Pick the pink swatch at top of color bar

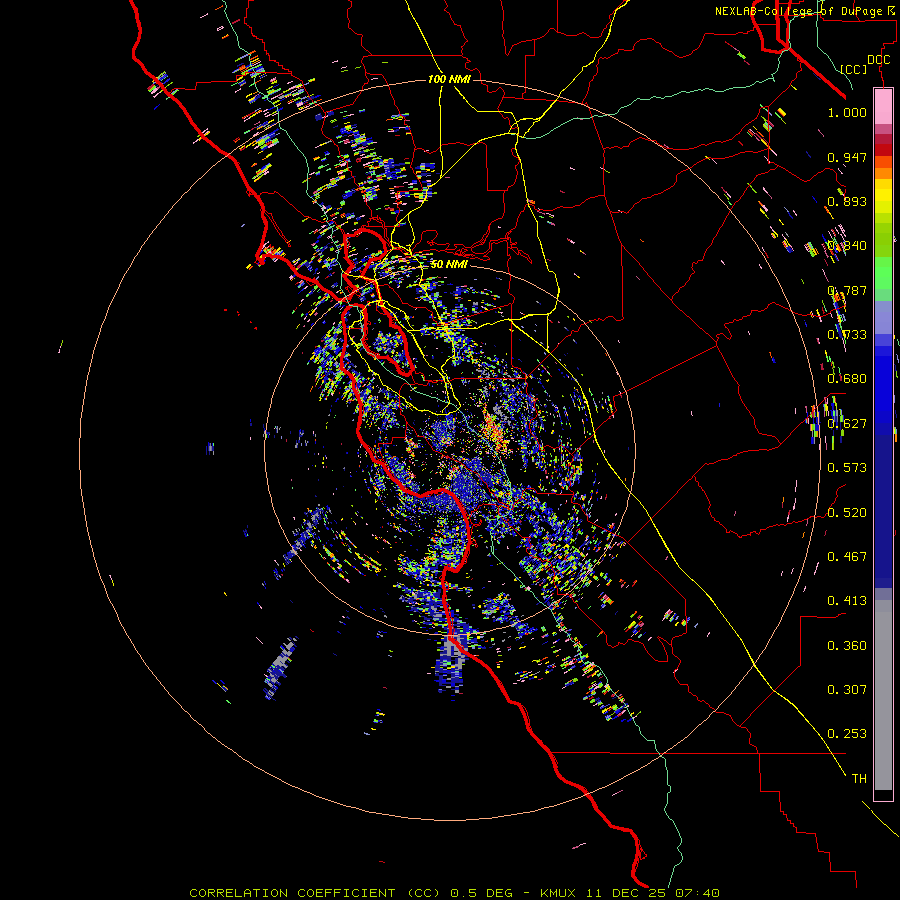883,106
